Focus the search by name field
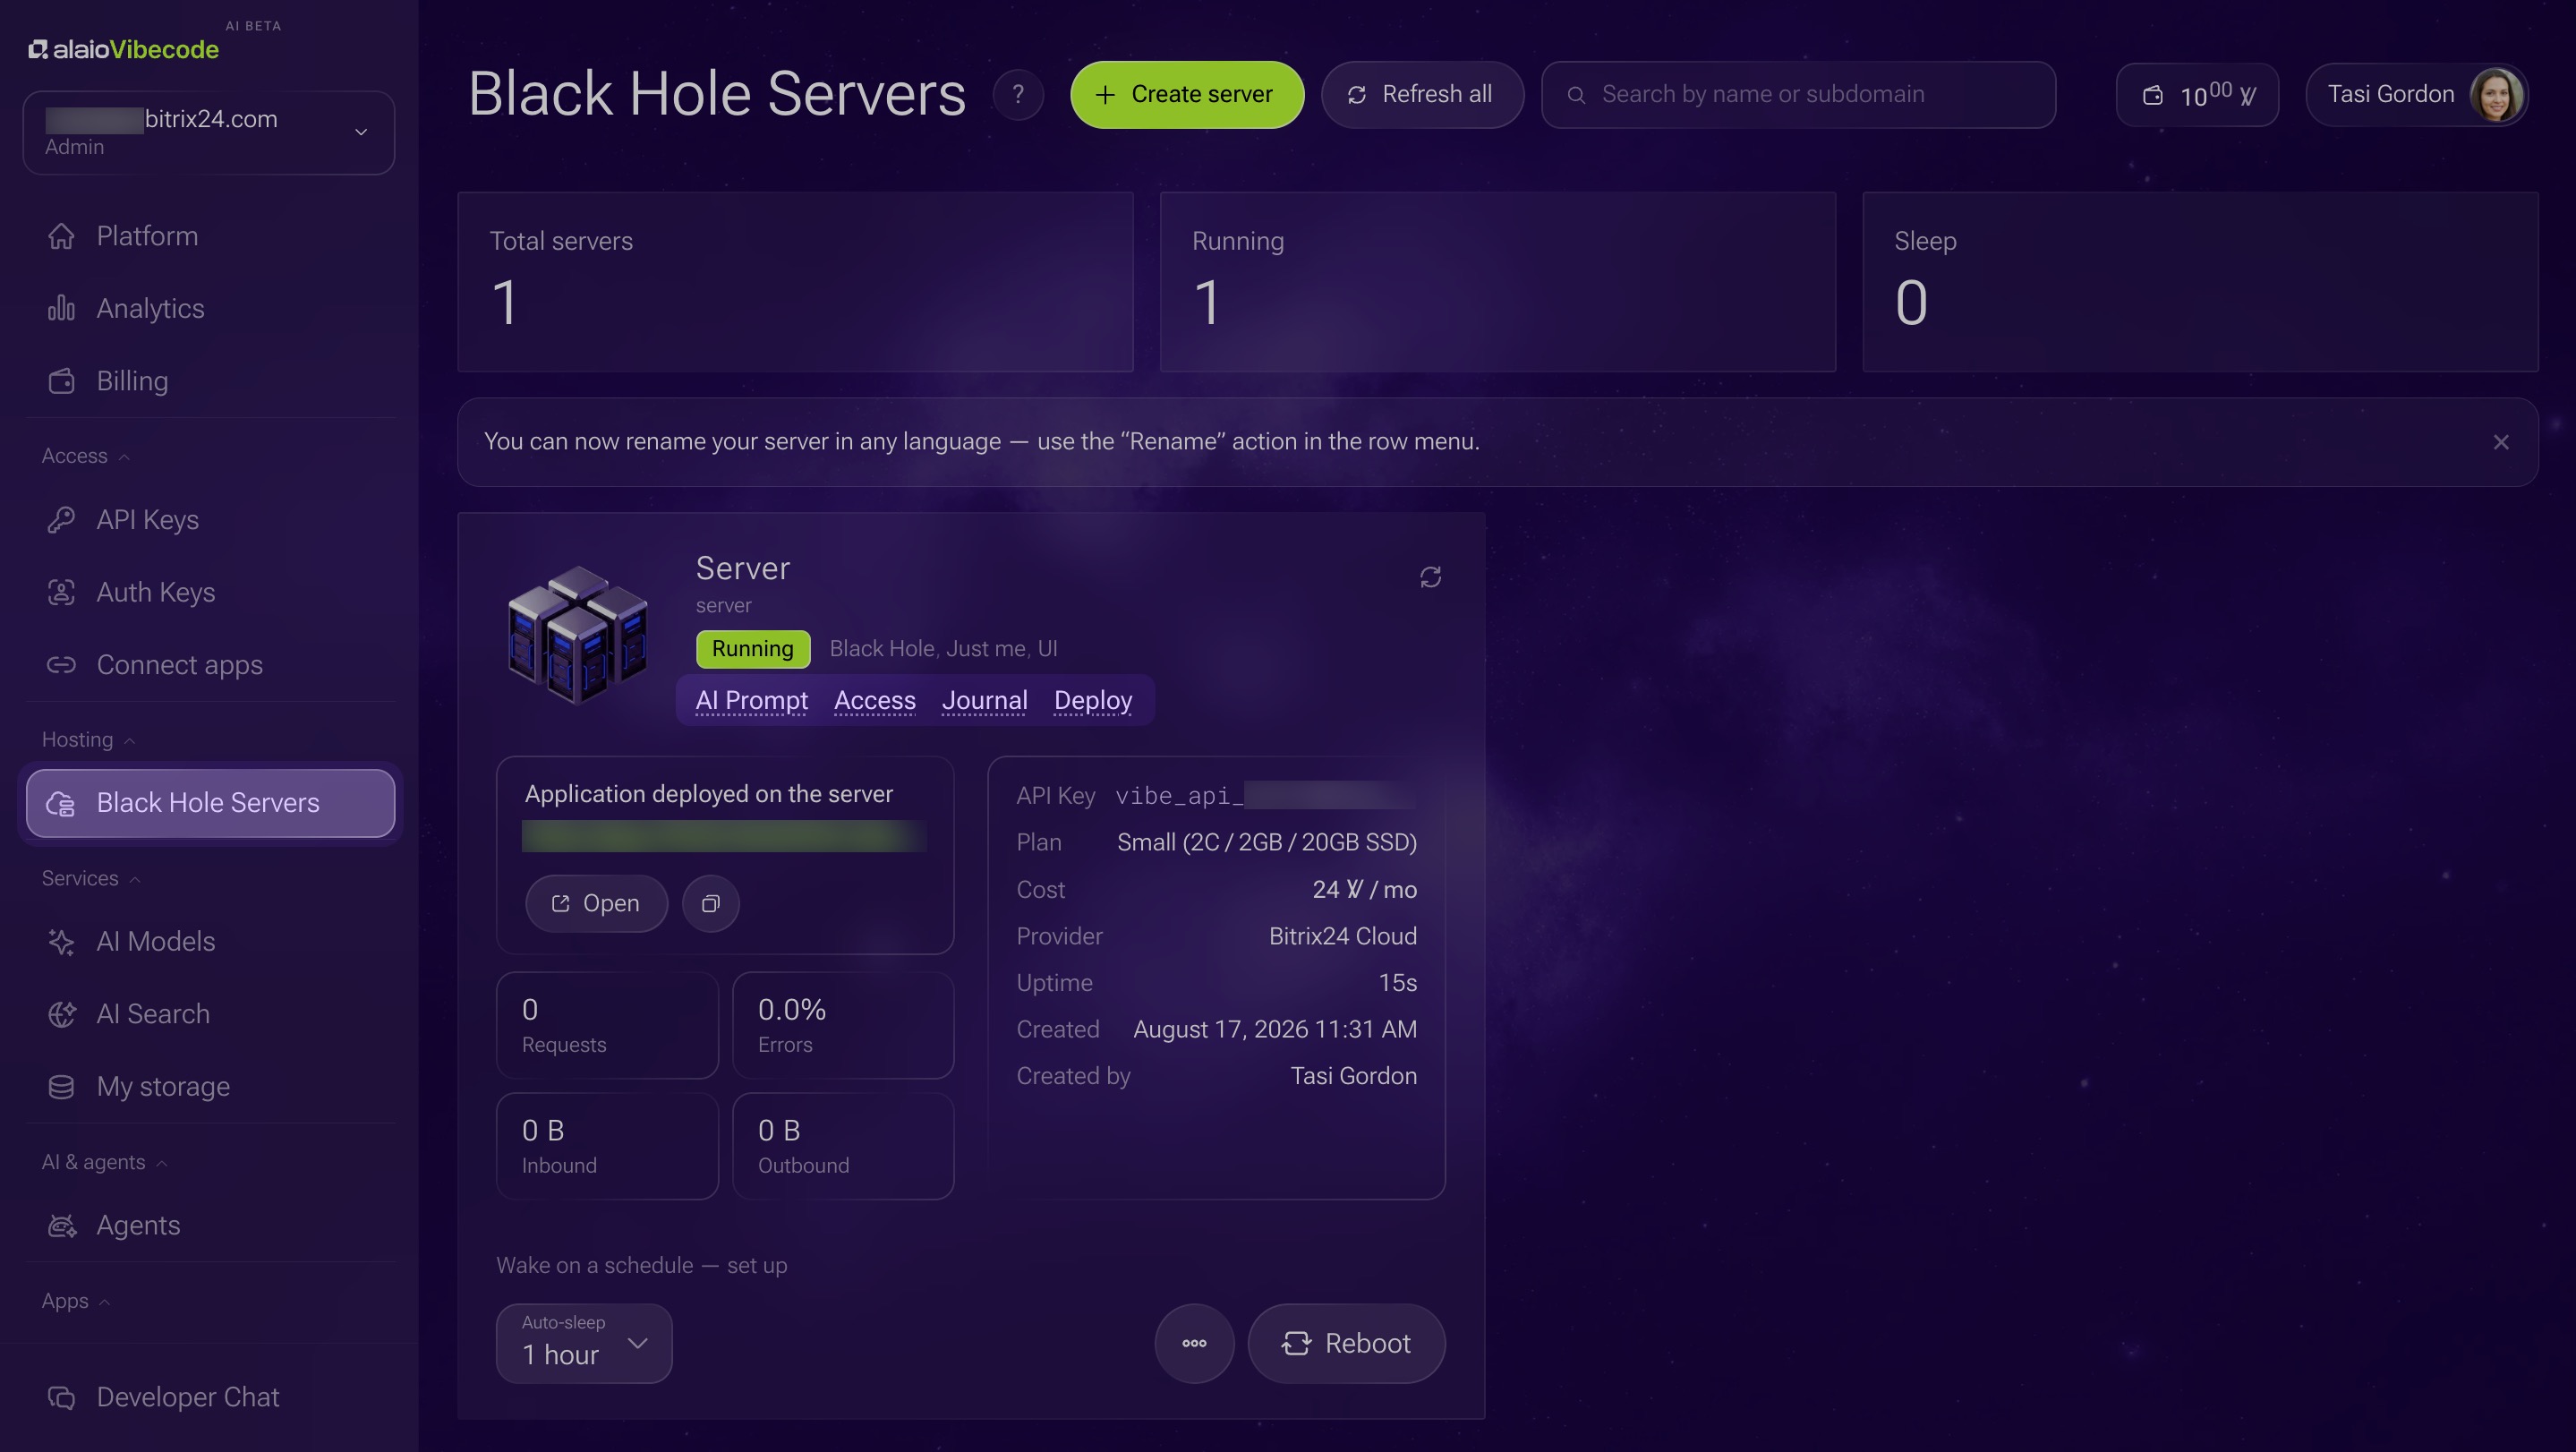 tap(1798, 95)
